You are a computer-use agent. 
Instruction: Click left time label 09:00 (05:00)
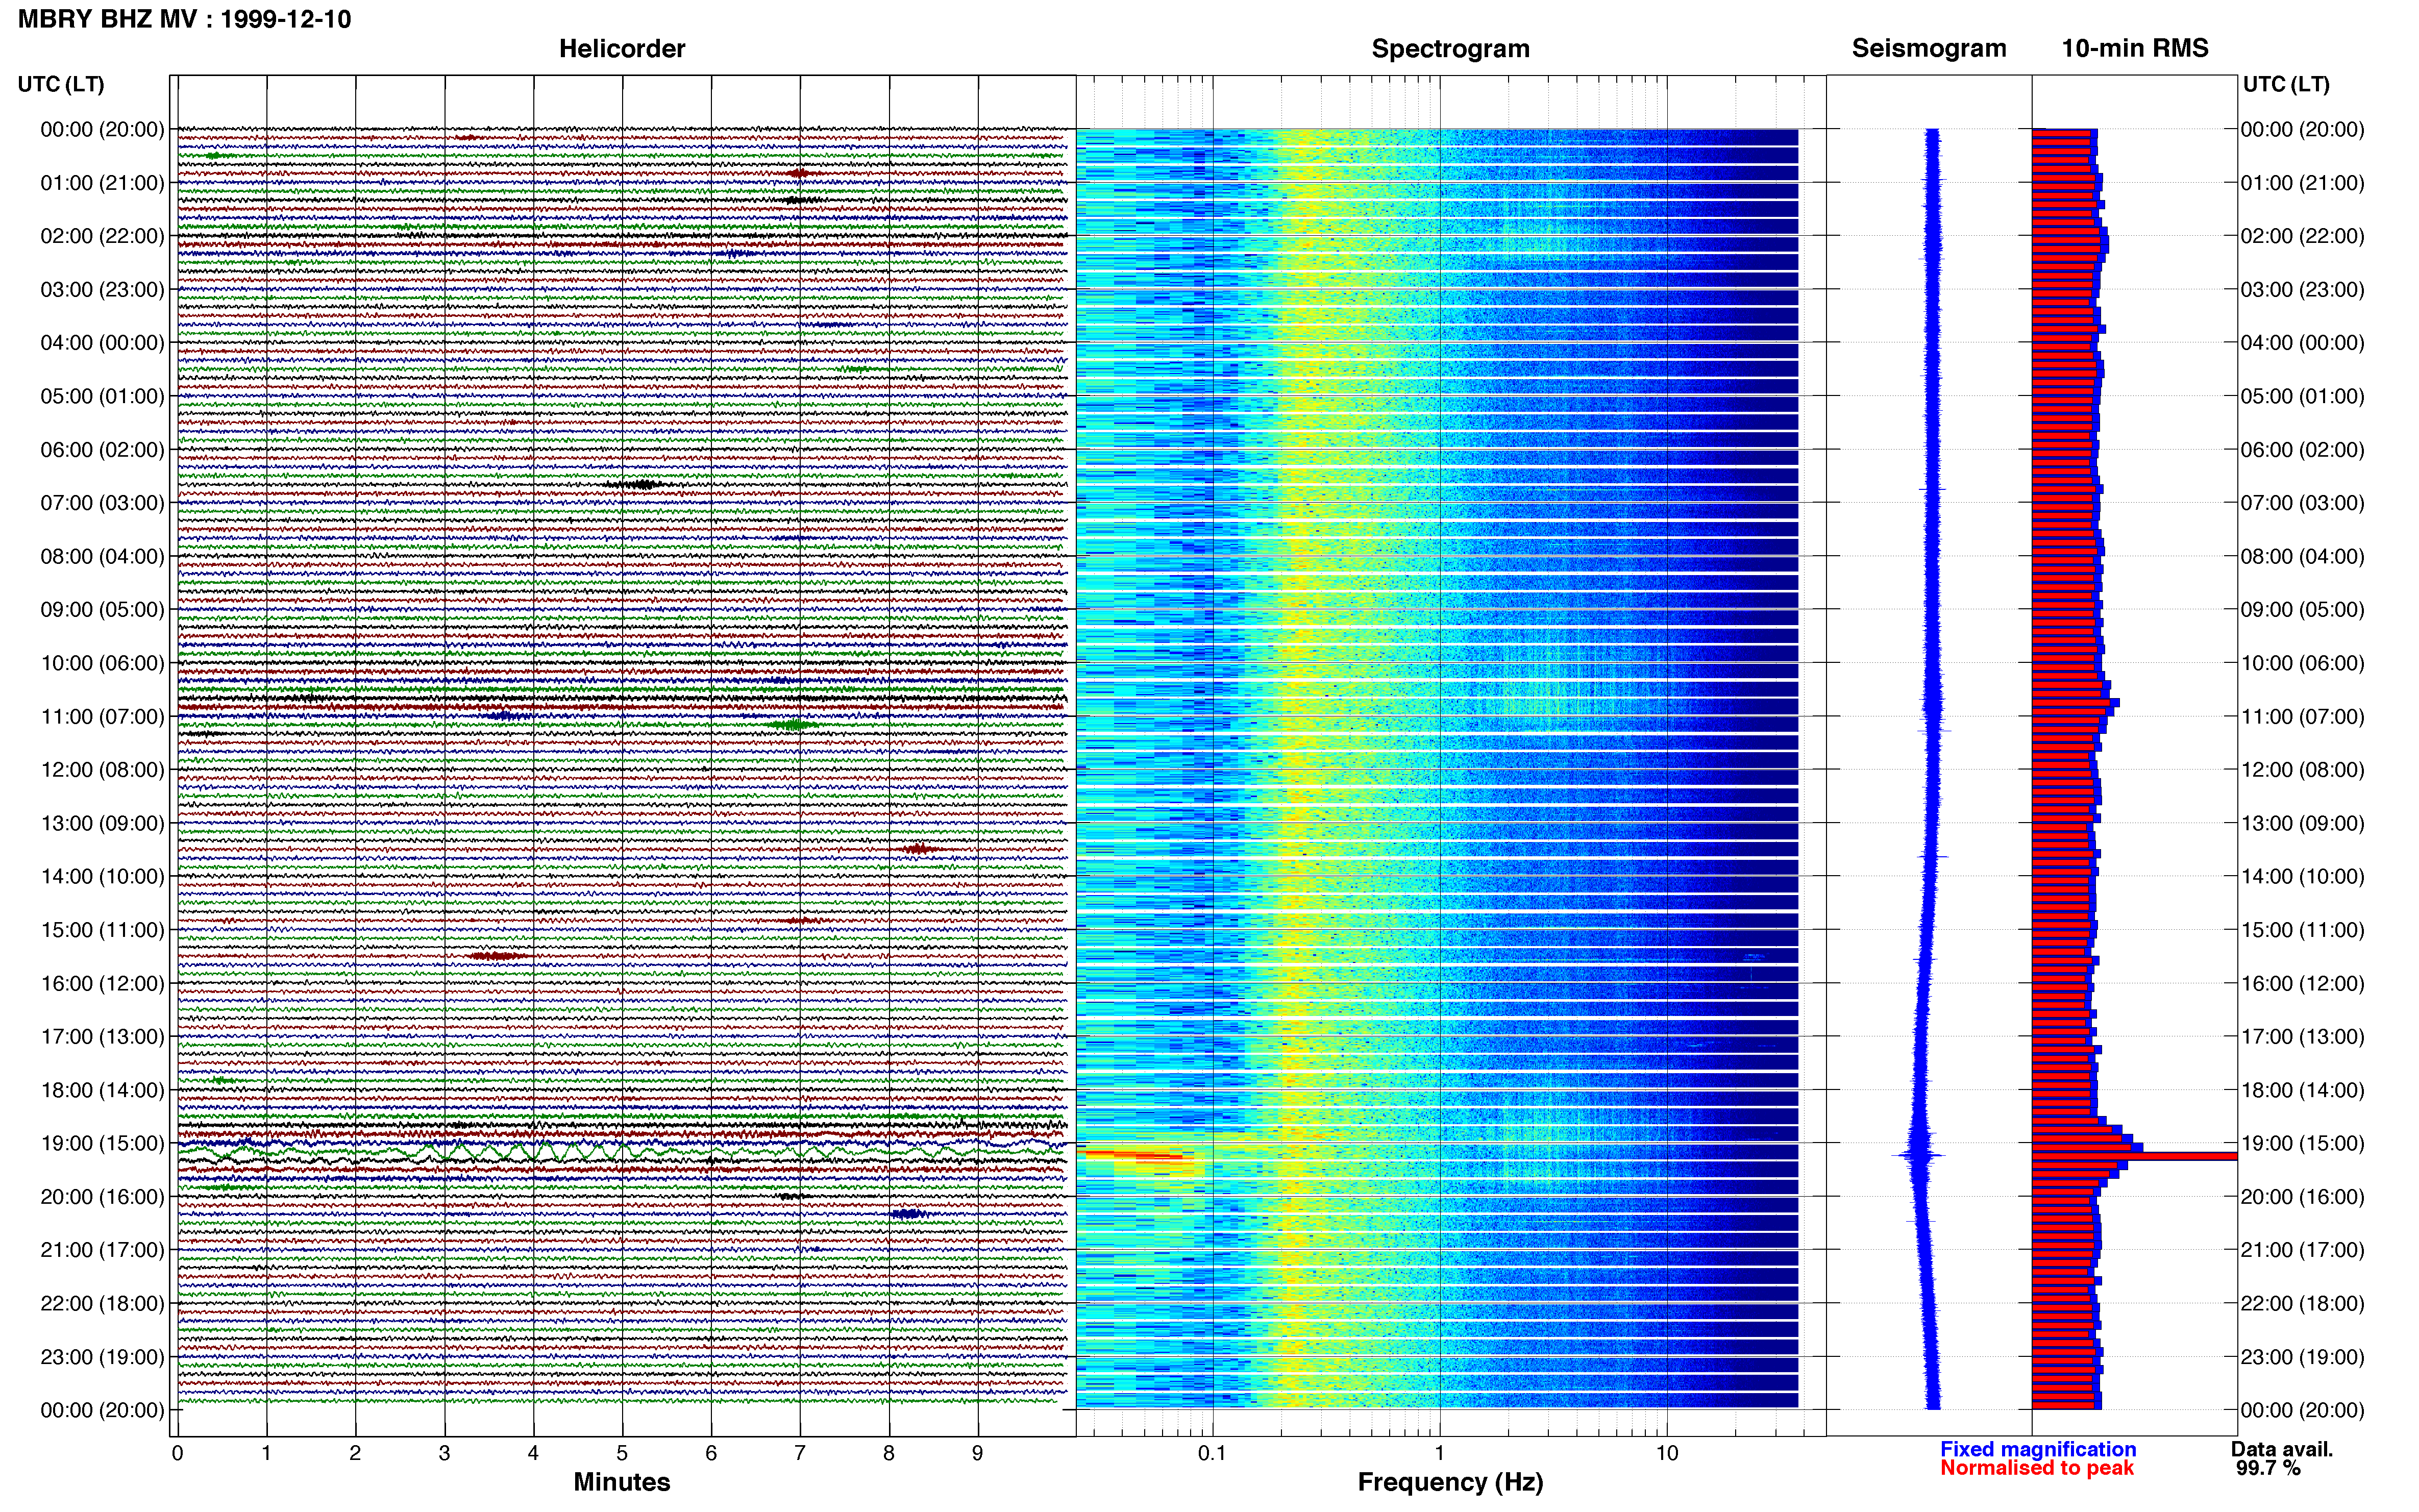pos(102,610)
